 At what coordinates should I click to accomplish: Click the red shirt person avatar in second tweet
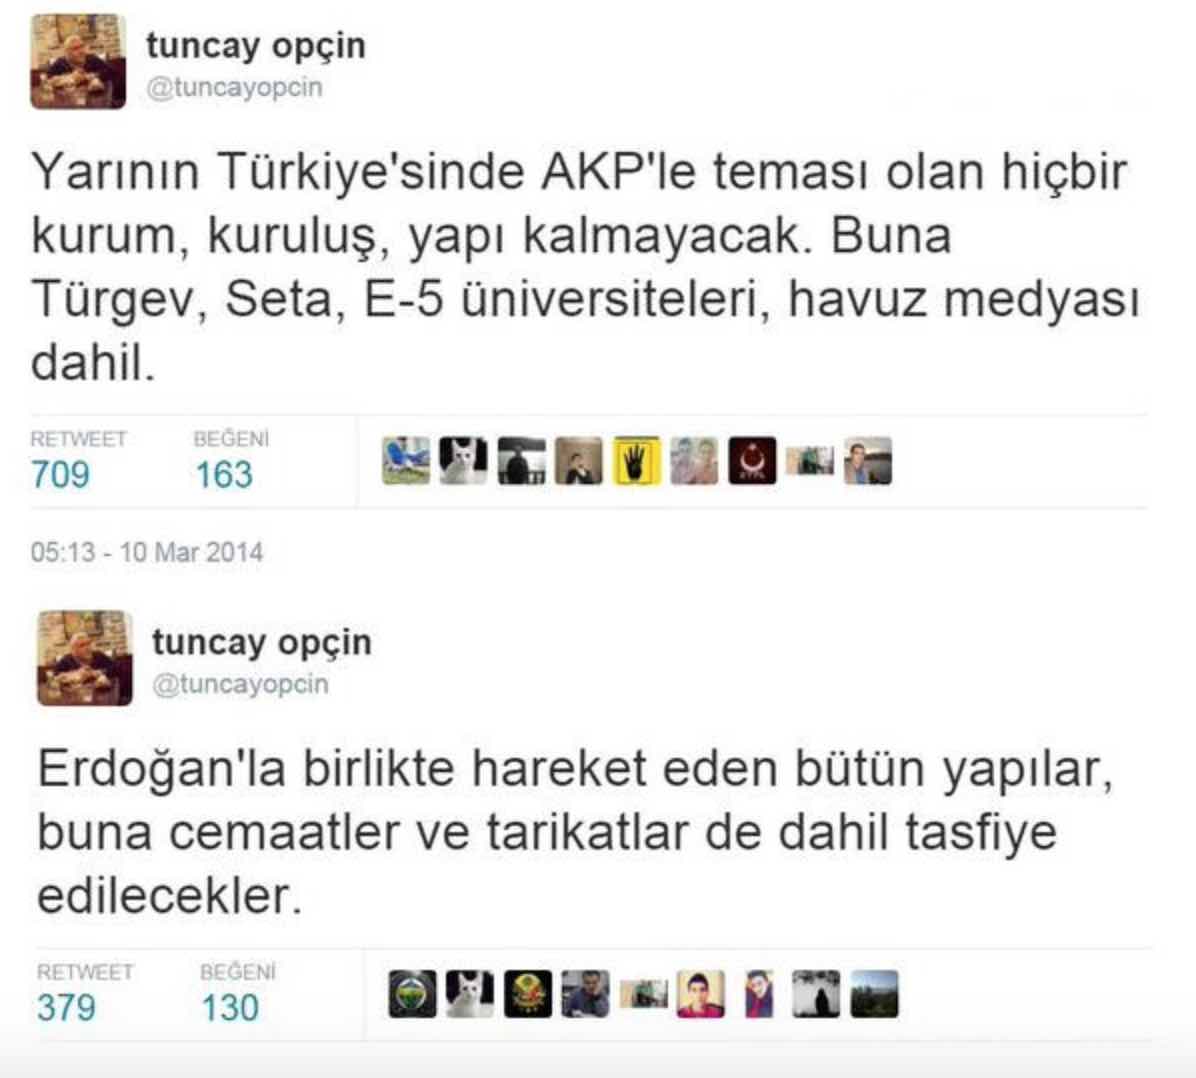point(701,994)
